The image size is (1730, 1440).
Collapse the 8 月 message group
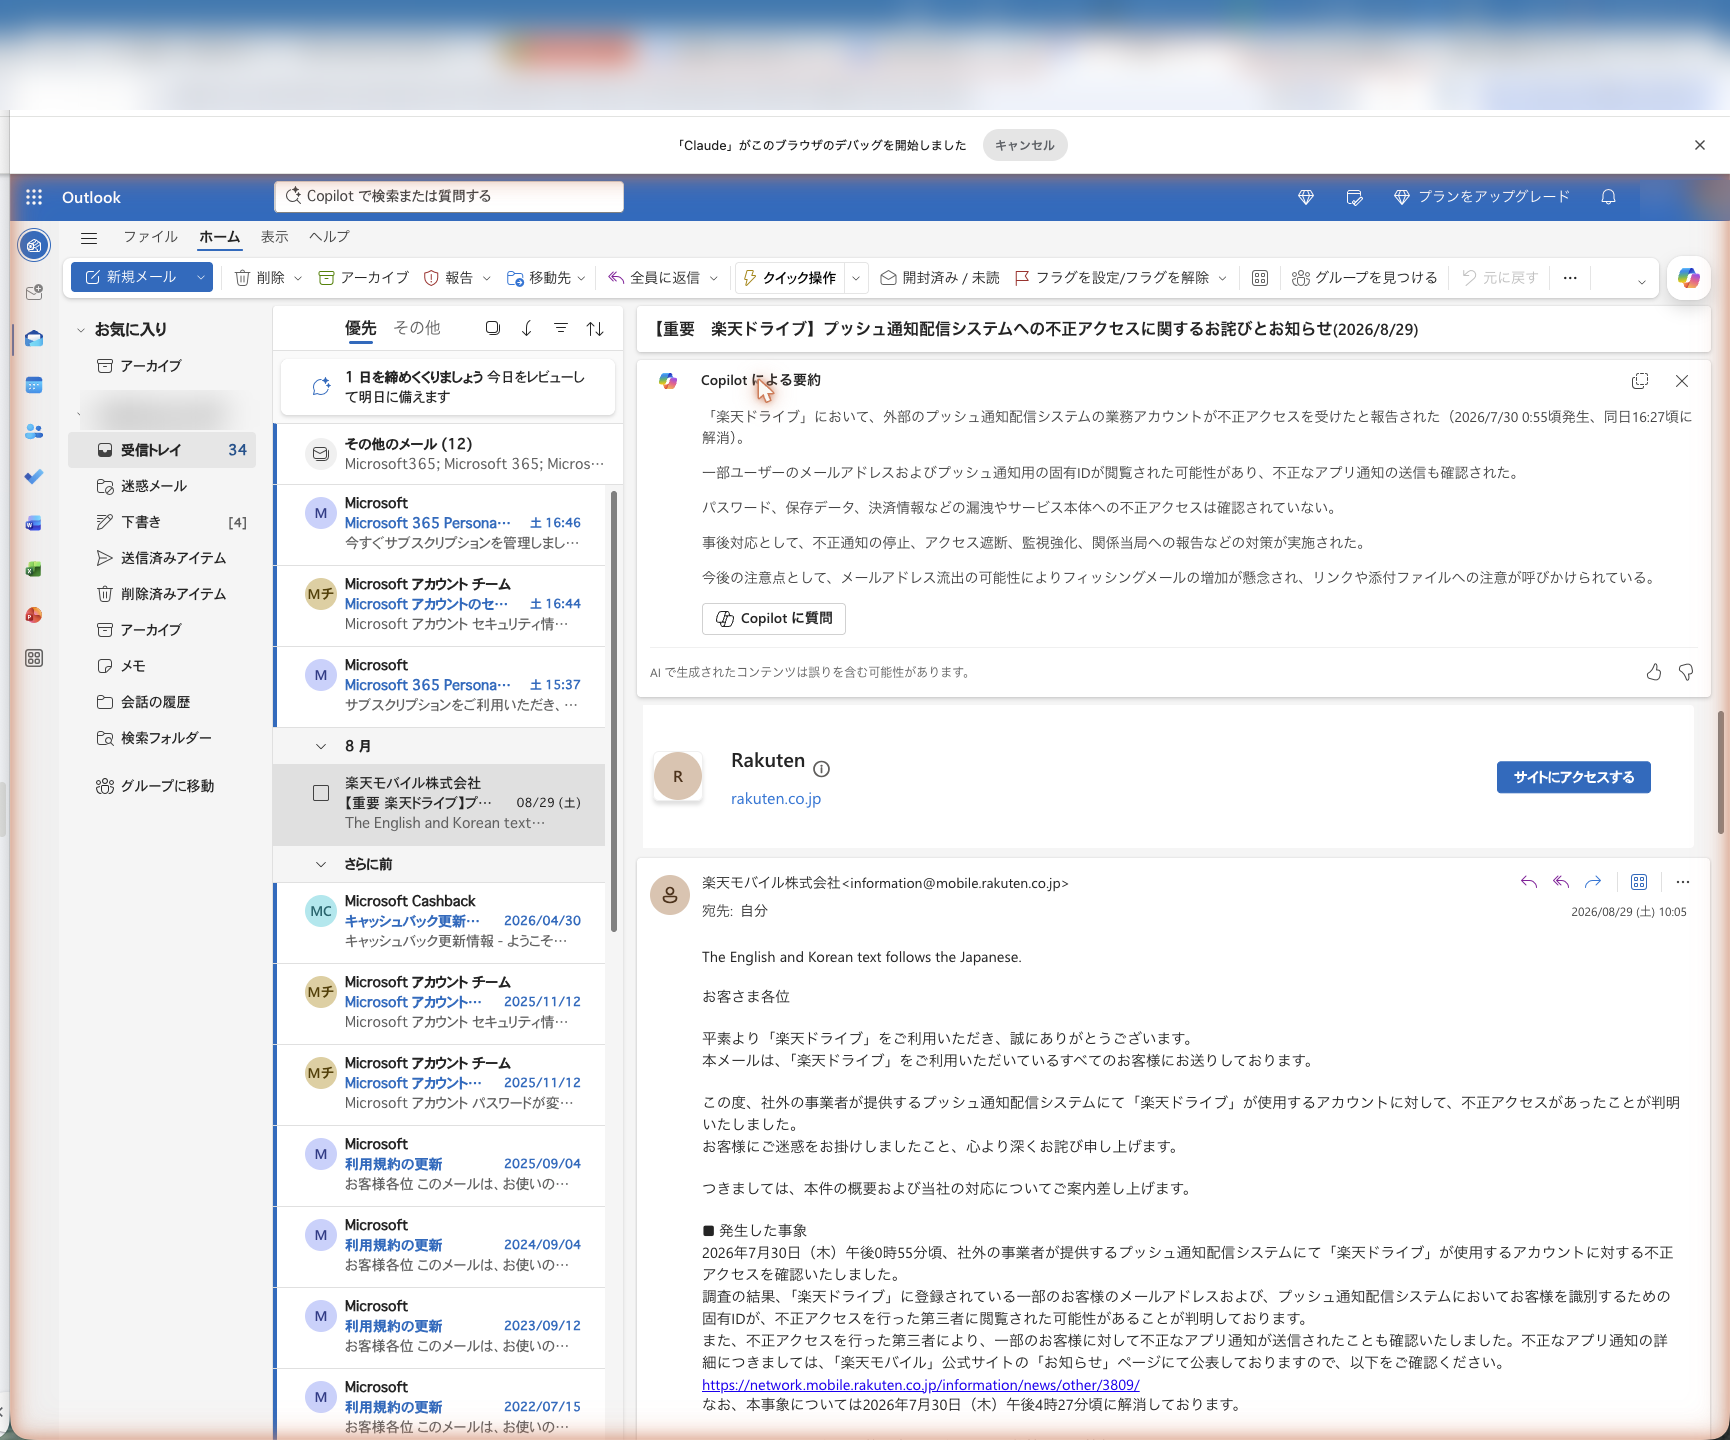coord(321,746)
